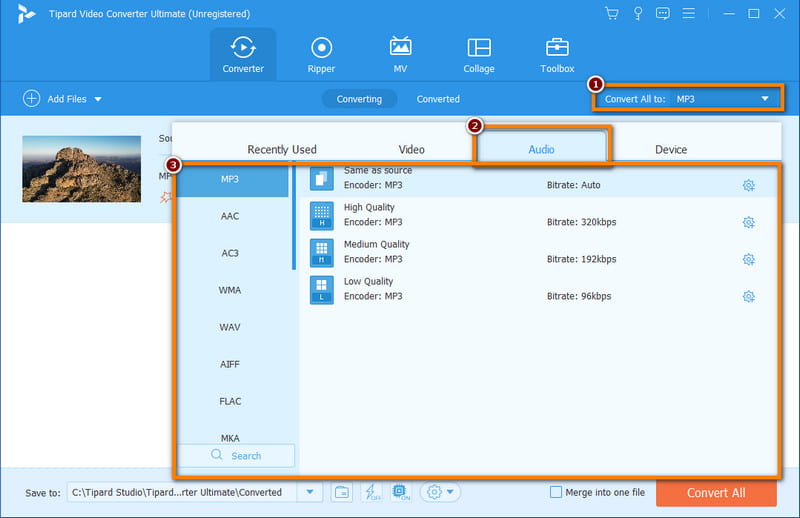The height and width of the screenshot is (518, 800).
Task: Toggle the lightning acceleration OFF icon
Action: pos(371,492)
